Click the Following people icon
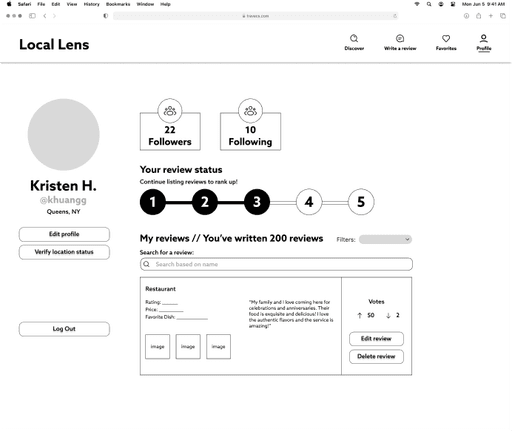Viewport: 512px width, 431px height. coord(250,111)
